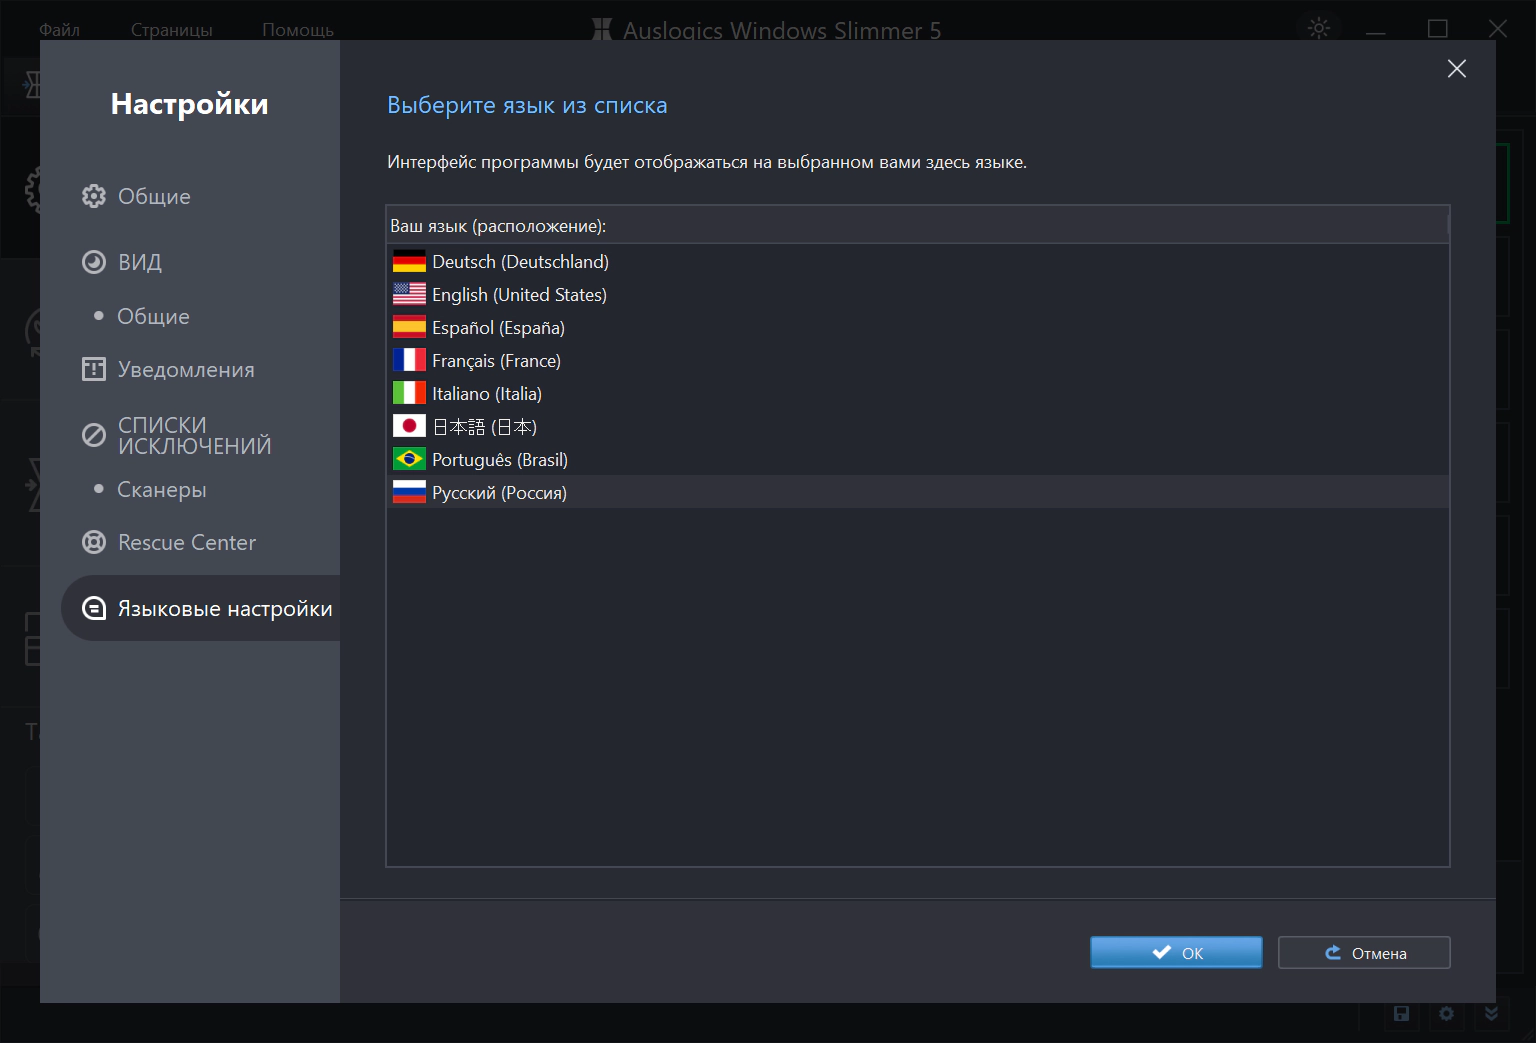Toggle the sun theme icon in title bar
The width and height of the screenshot is (1536, 1043).
[x=1319, y=28]
